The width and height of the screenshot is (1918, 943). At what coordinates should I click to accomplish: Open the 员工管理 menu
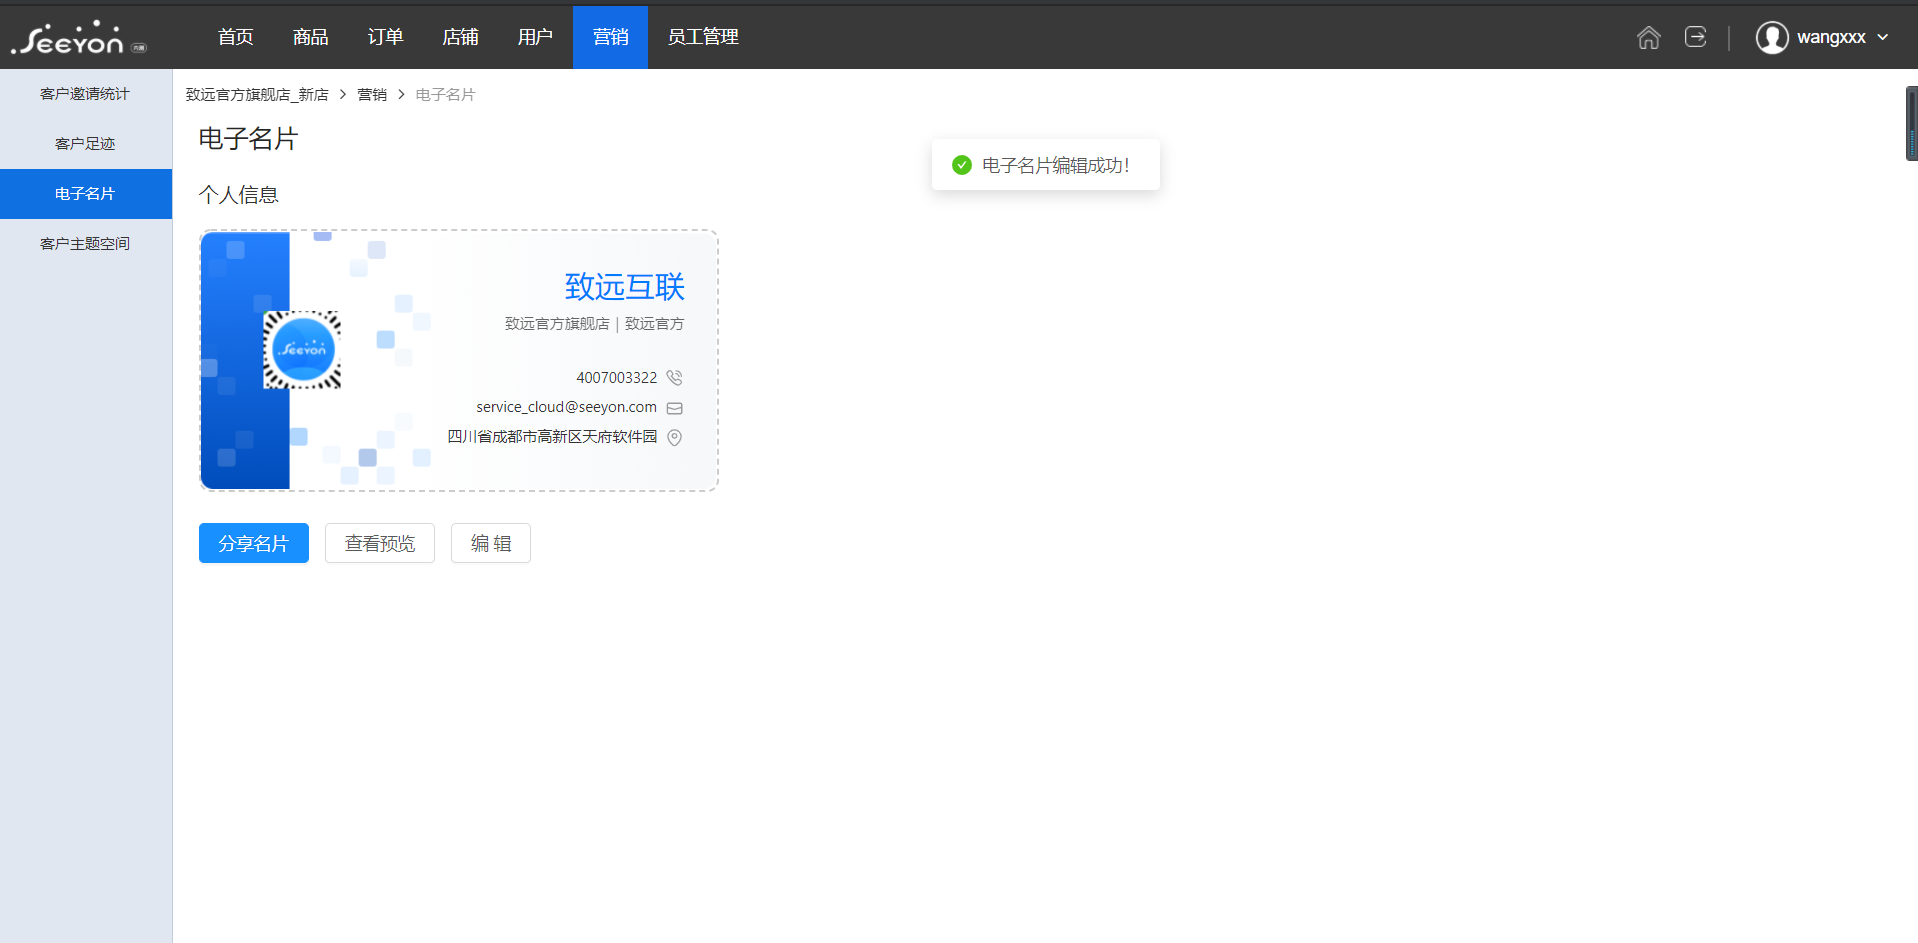coord(703,37)
